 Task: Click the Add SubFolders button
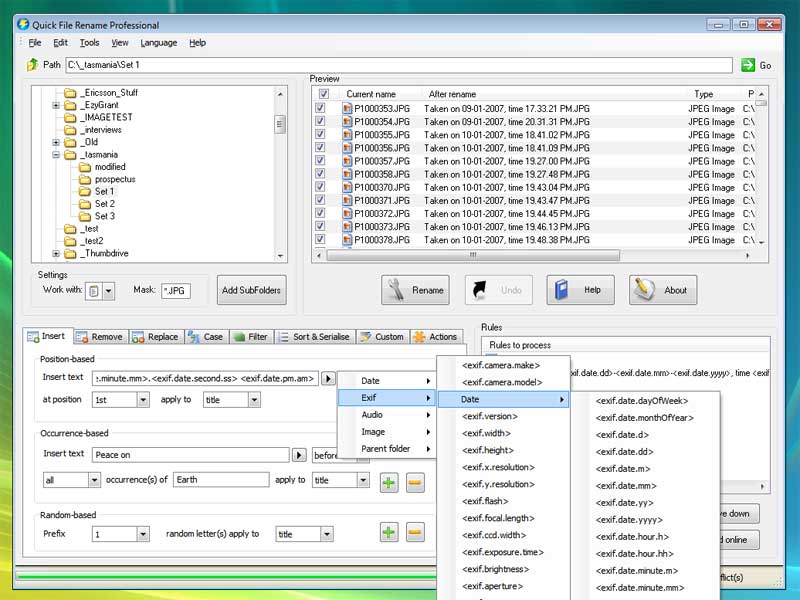click(252, 291)
